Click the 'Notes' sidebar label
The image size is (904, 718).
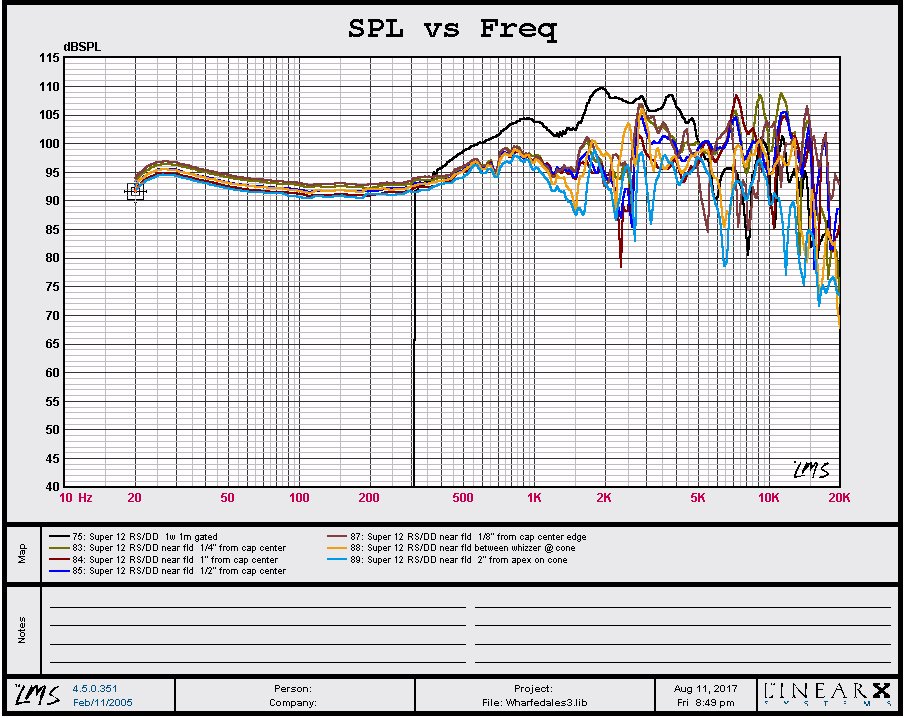pyautogui.click(x=22, y=629)
